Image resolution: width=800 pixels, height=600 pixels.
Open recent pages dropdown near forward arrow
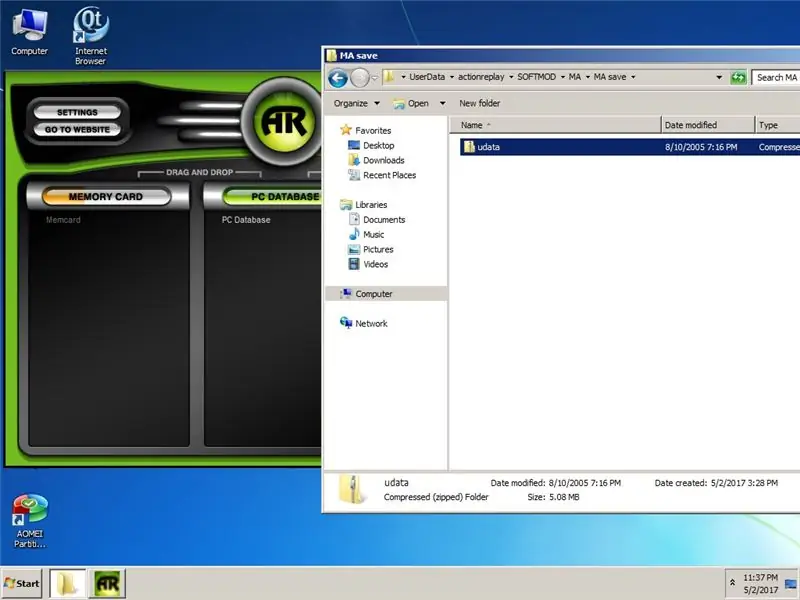(x=375, y=78)
